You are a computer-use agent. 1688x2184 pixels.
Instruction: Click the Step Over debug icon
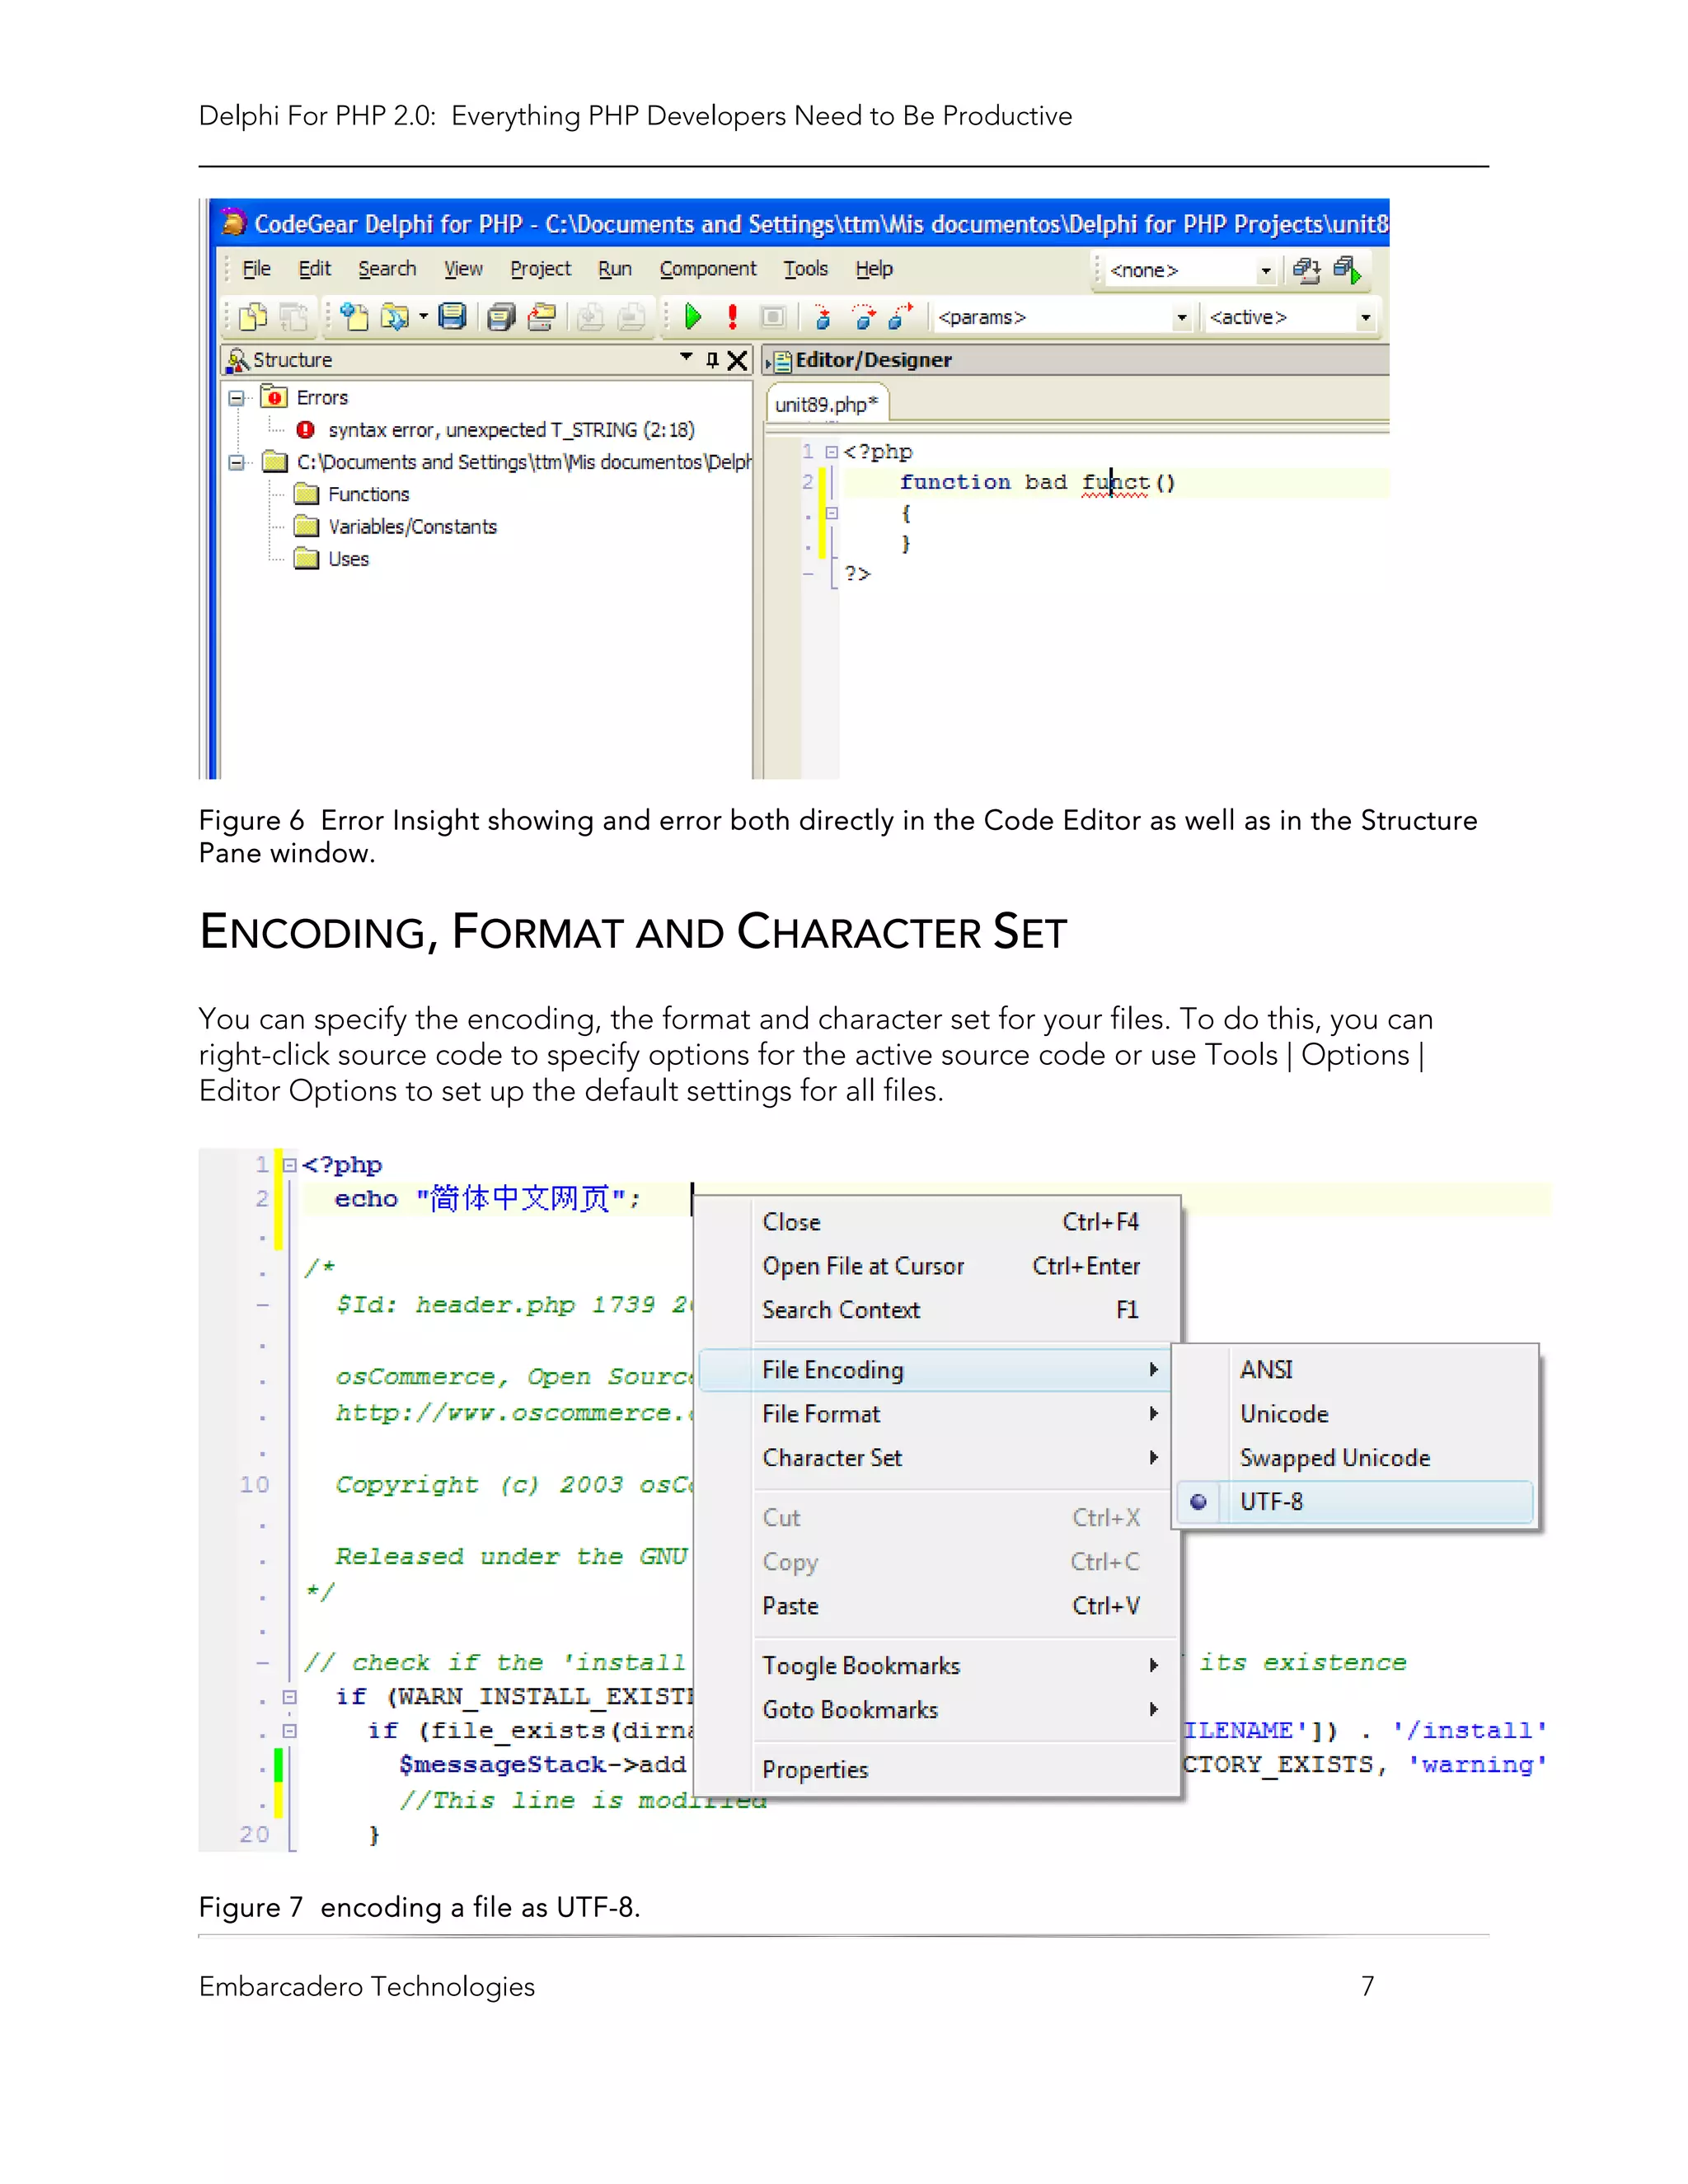point(864,317)
